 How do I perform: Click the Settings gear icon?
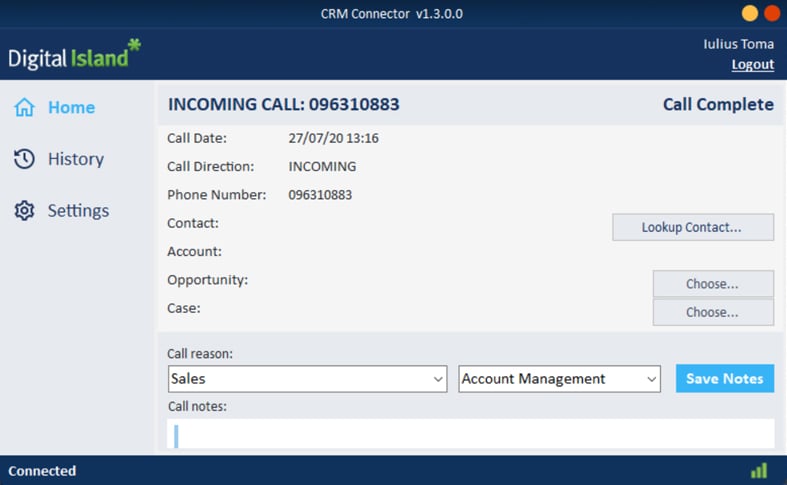(24, 210)
